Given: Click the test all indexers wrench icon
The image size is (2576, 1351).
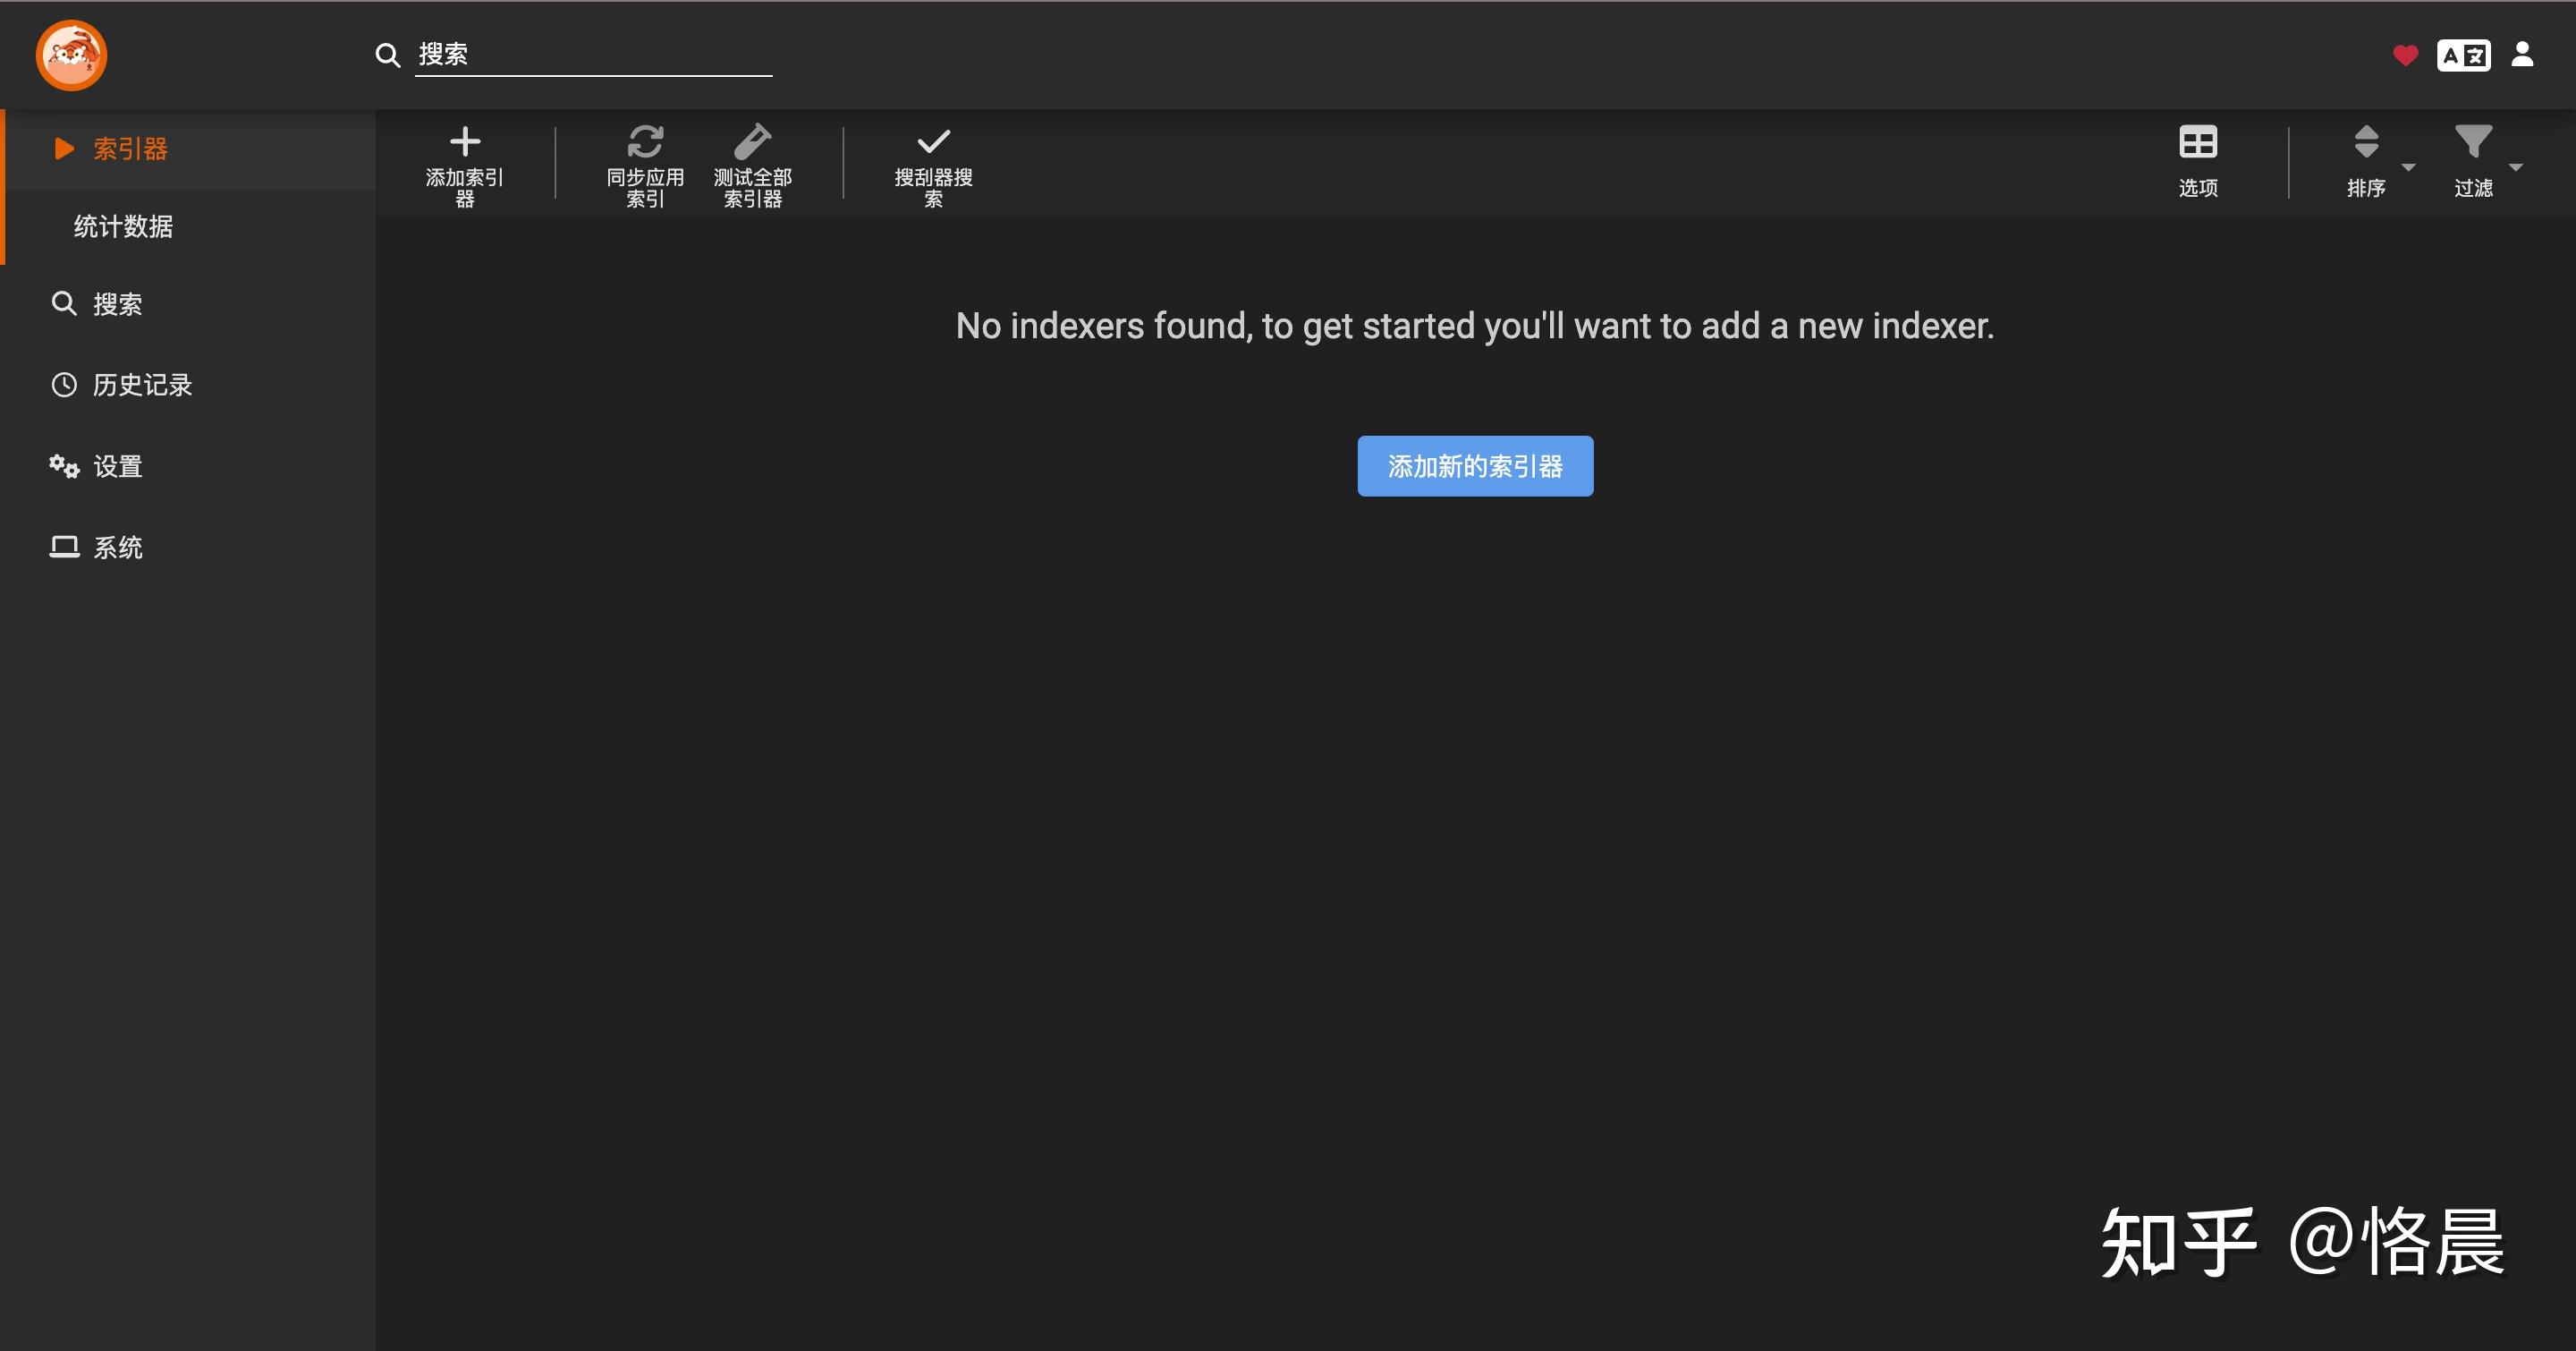Looking at the screenshot, I should click(x=752, y=141).
